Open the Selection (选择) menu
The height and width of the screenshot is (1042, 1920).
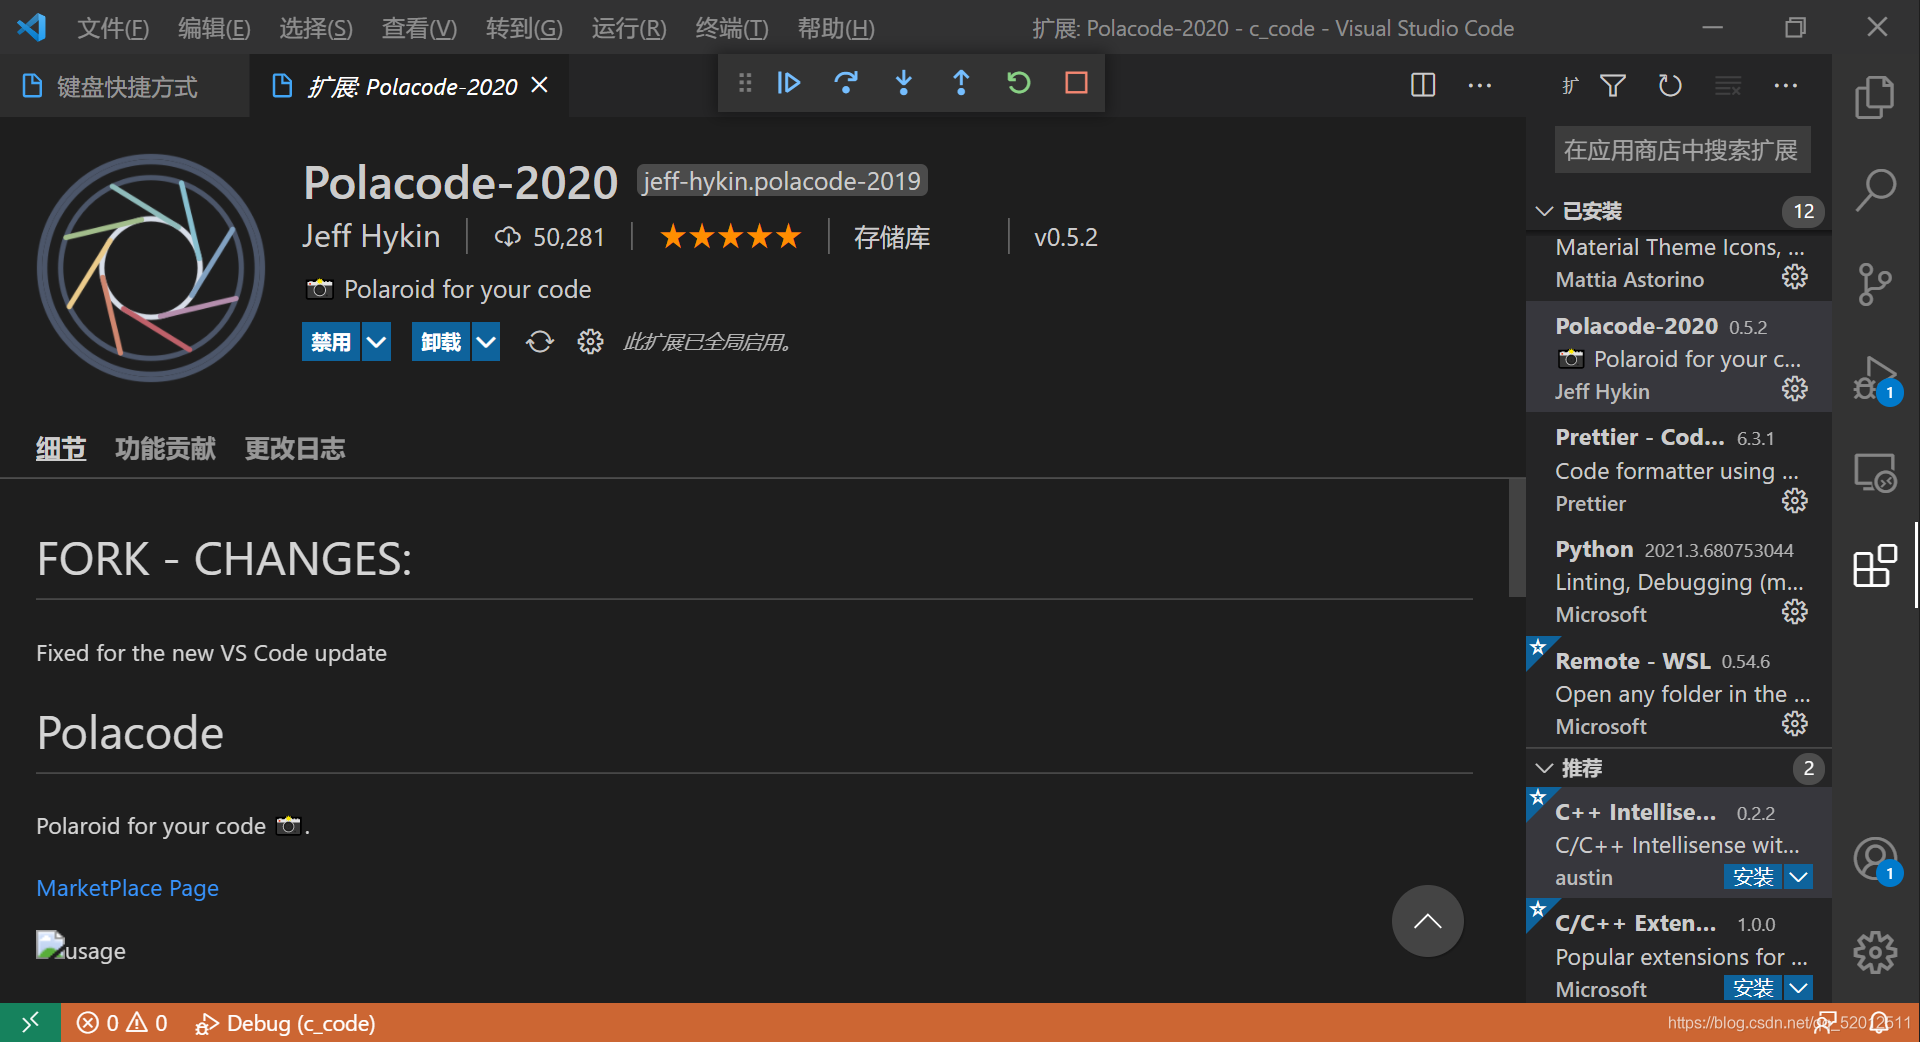(x=316, y=28)
